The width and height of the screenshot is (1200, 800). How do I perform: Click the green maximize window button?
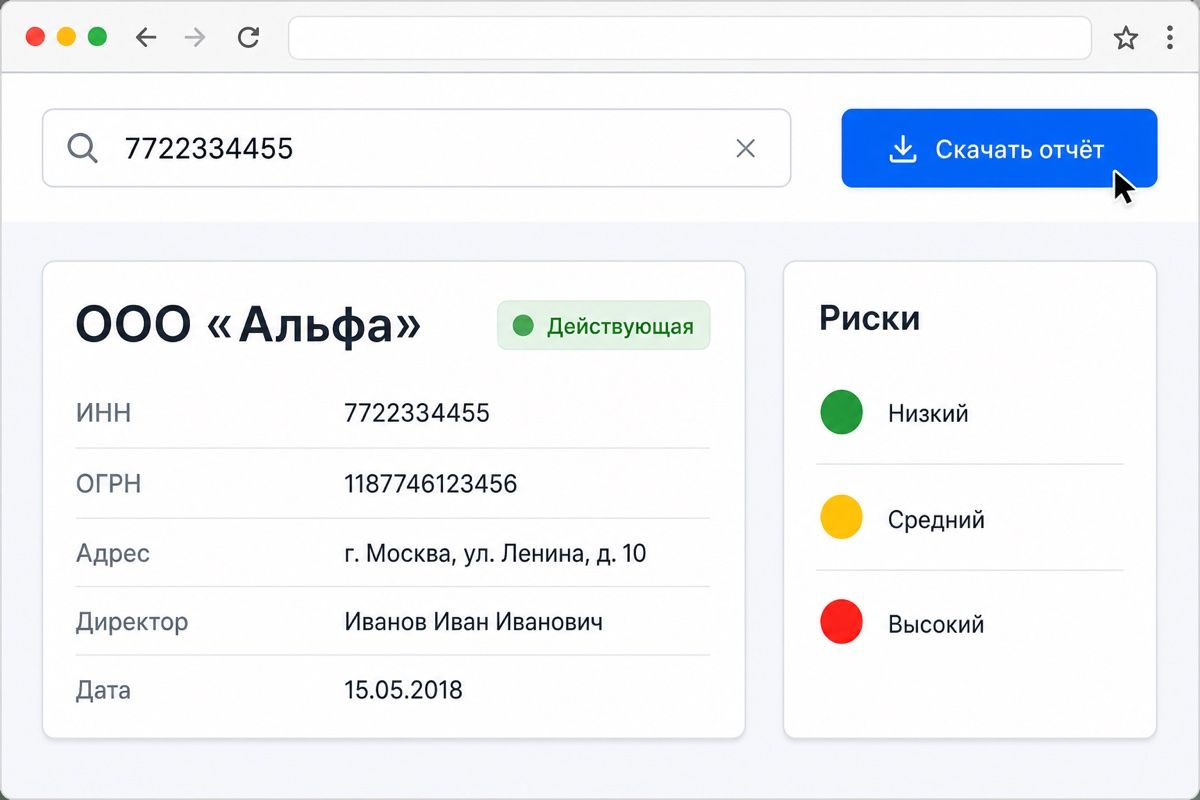pyautogui.click(x=97, y=37)
